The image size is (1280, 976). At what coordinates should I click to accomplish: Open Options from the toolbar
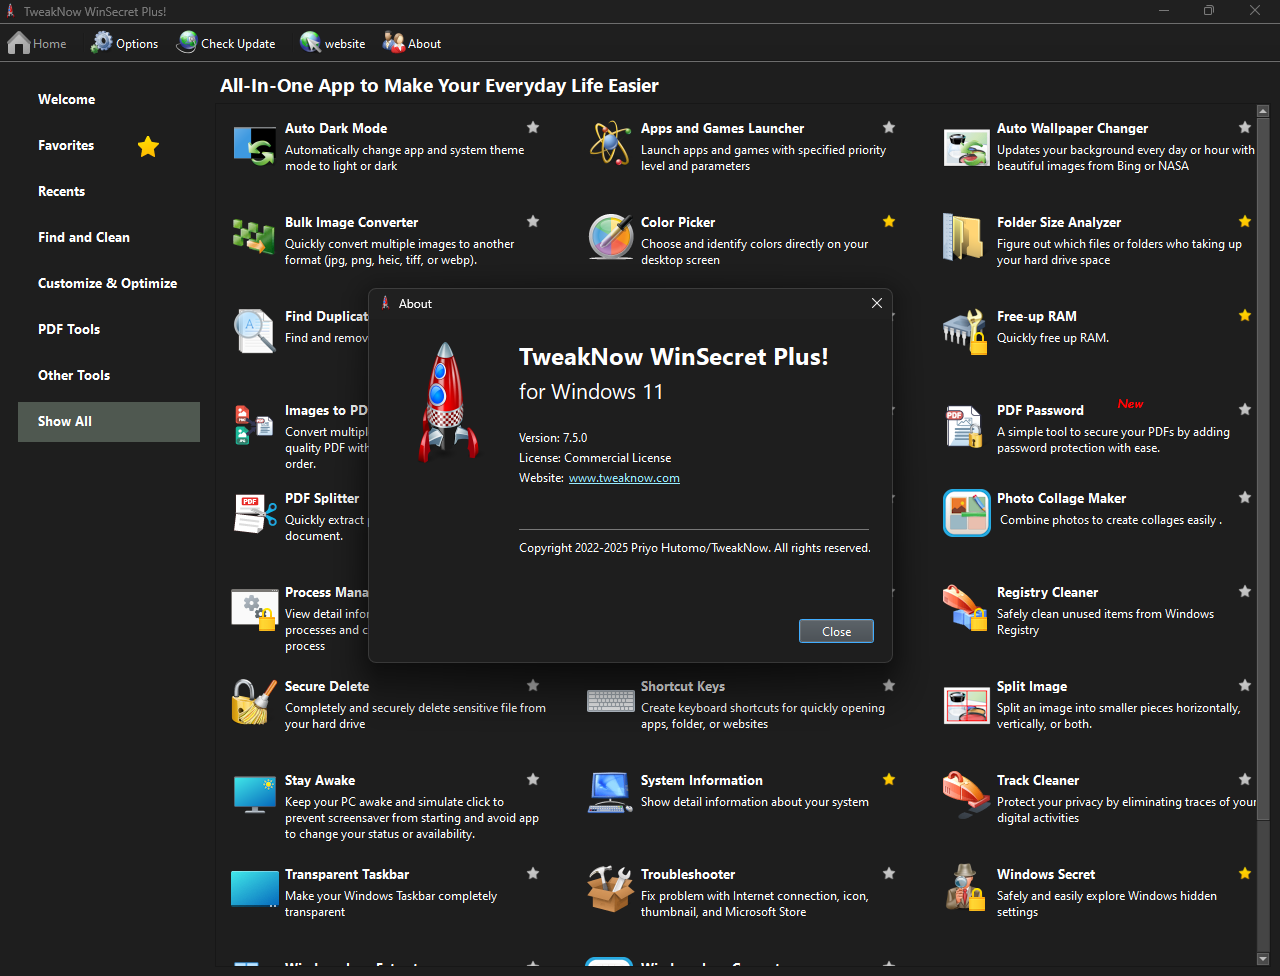[124, 43]
